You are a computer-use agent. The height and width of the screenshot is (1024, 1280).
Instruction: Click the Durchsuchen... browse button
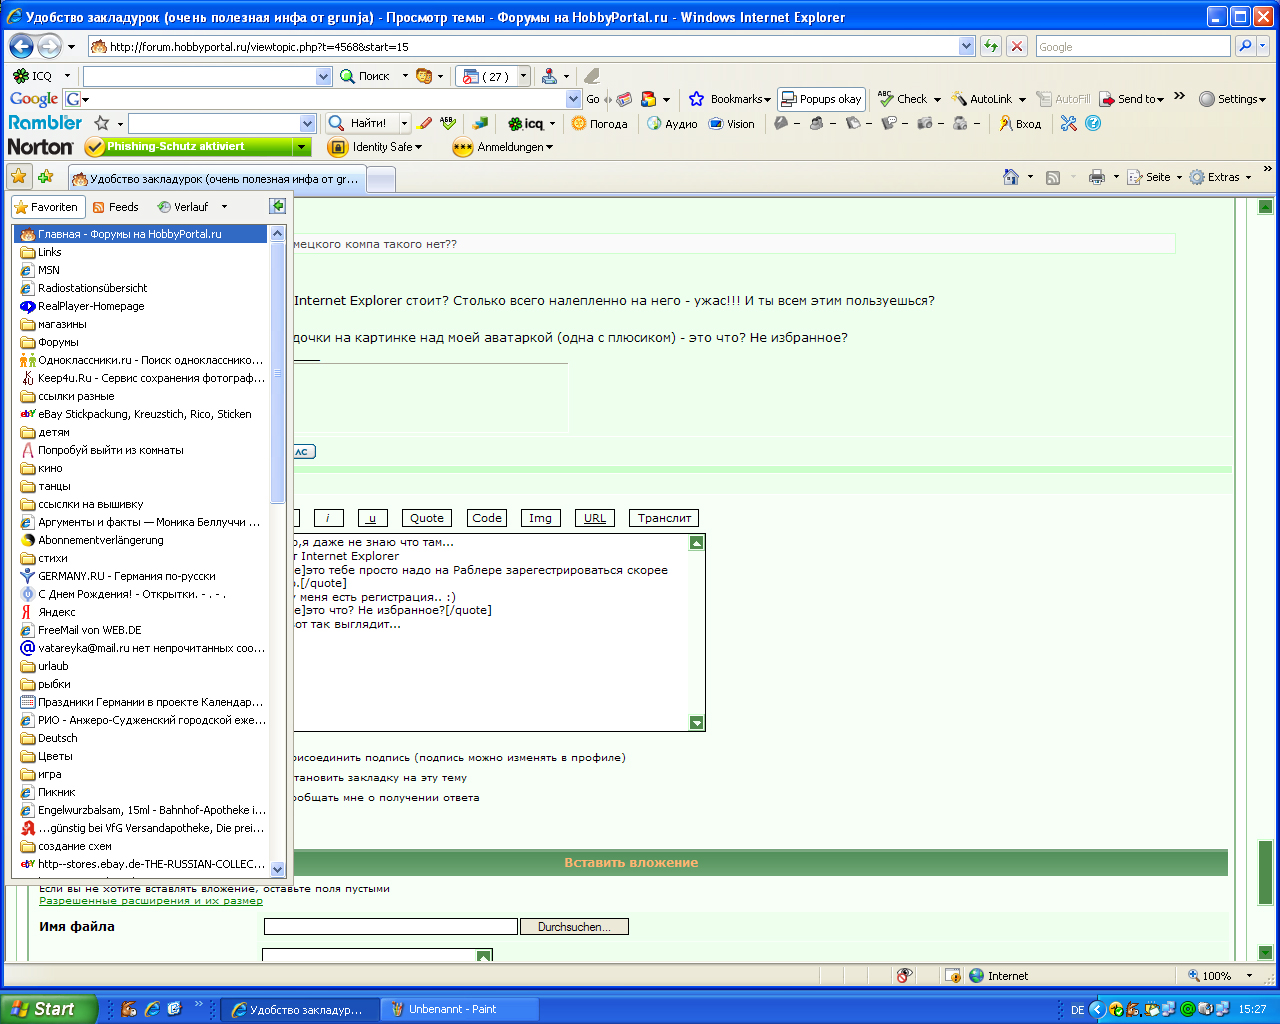pos(574,927)
